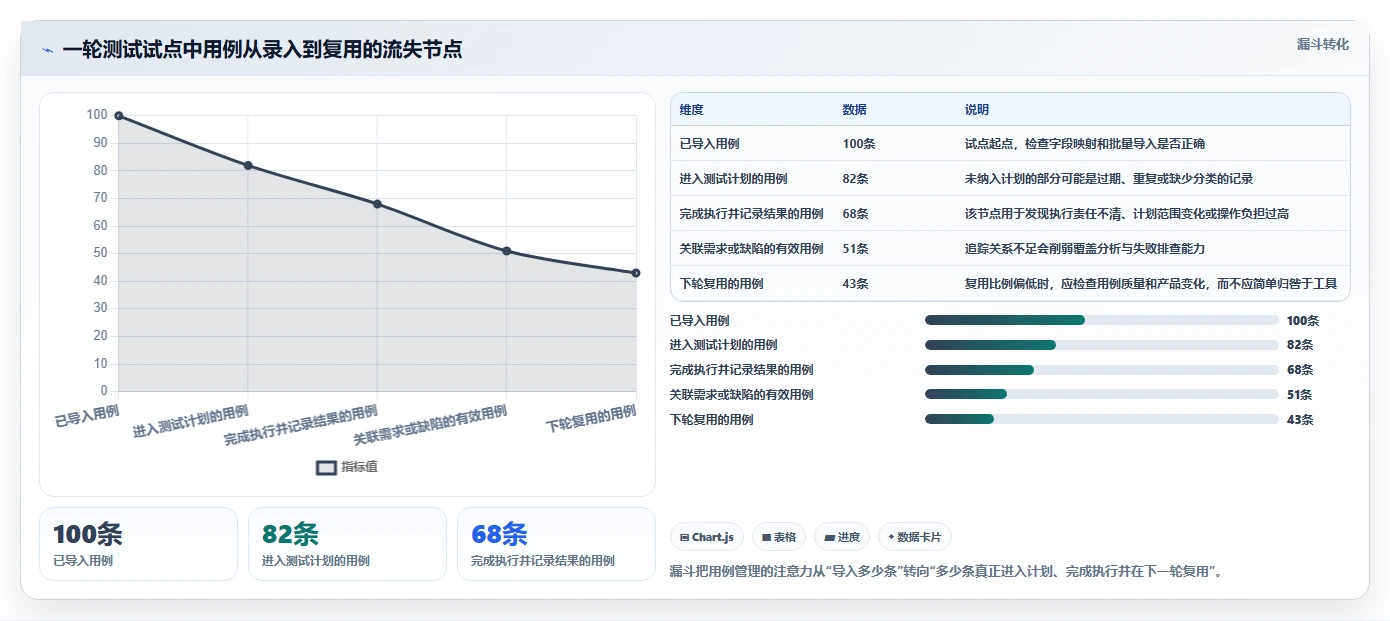Click the chart x-axis label 下轮复用的用例

click(591, 419)
